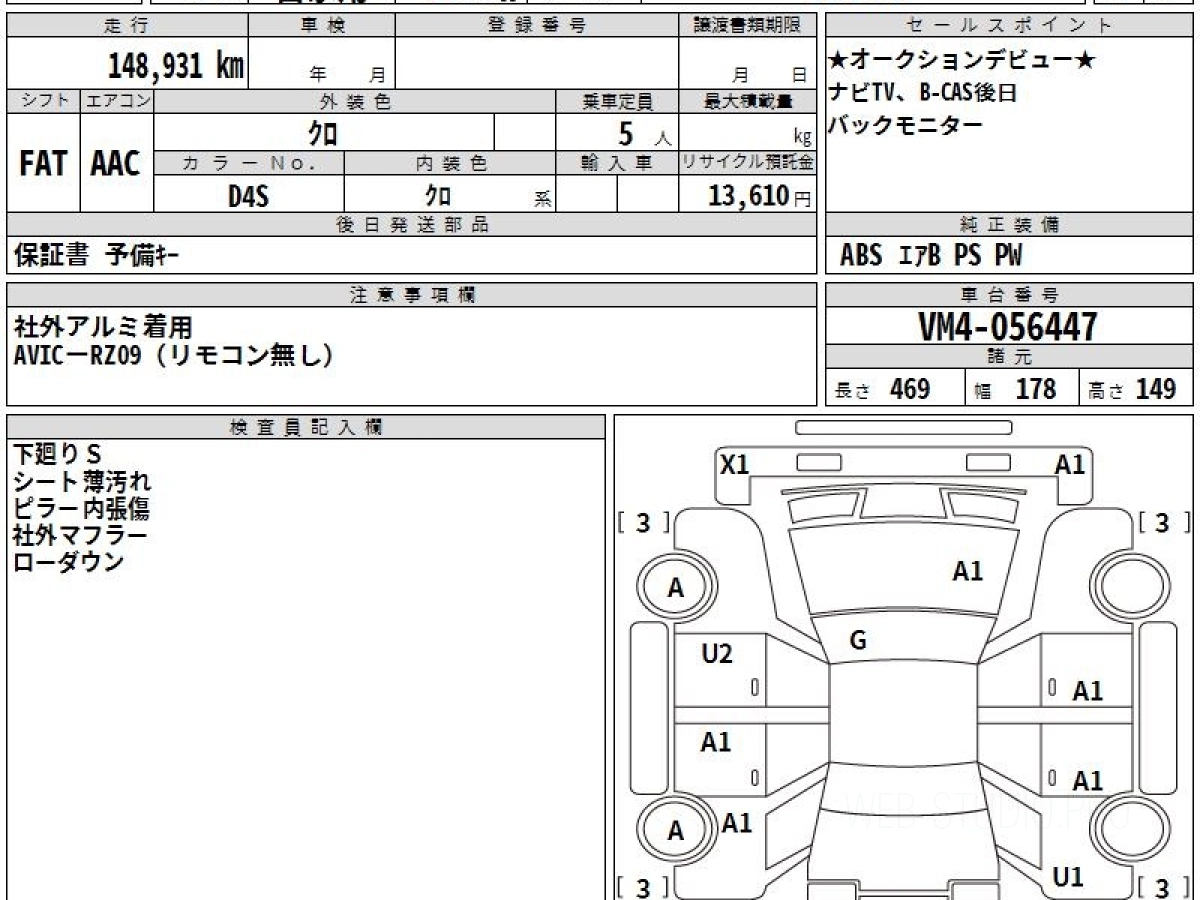Click the length value 469
The height and width of the screenshot is (900, 1200).
[x=910, y=389]
